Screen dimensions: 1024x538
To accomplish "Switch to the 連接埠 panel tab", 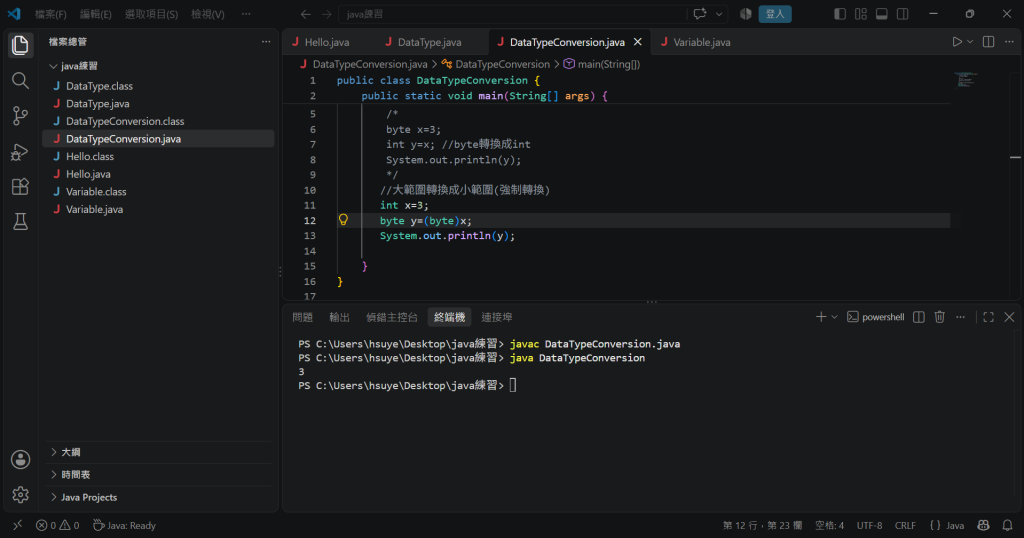I will click(x=496, y=317).
